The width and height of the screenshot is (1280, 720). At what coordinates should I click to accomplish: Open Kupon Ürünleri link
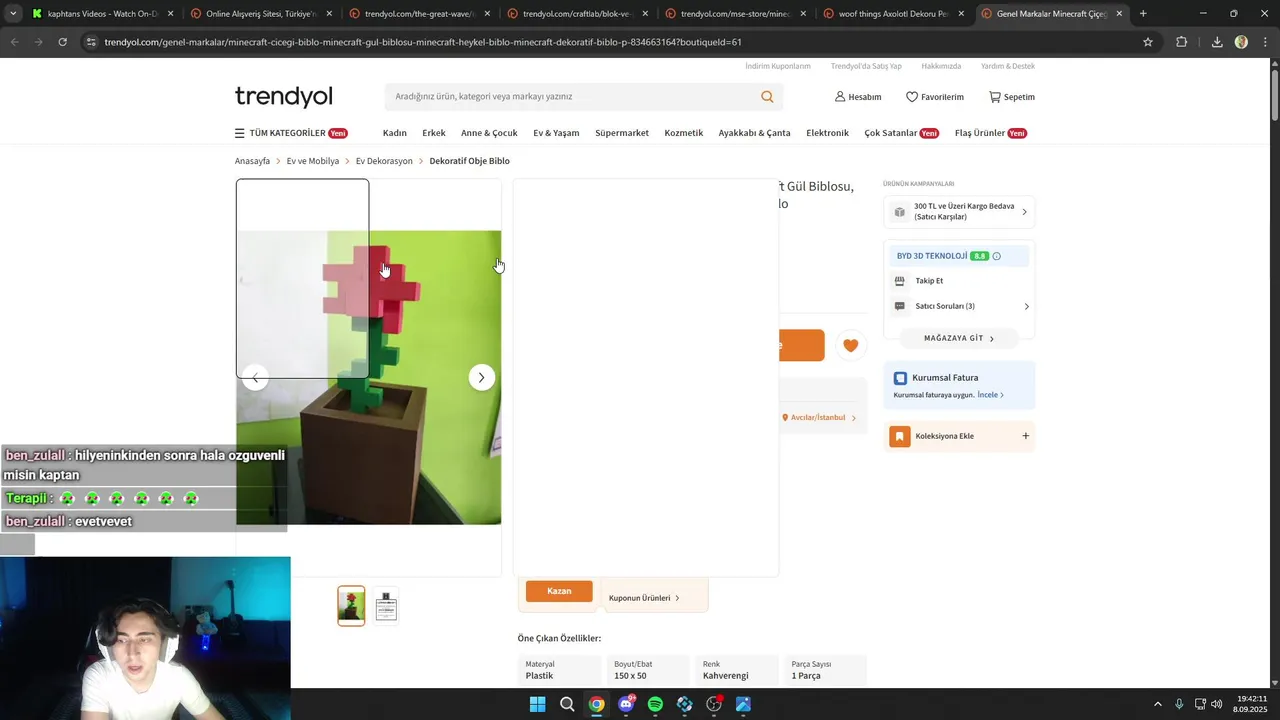click(x=644, y=598)
